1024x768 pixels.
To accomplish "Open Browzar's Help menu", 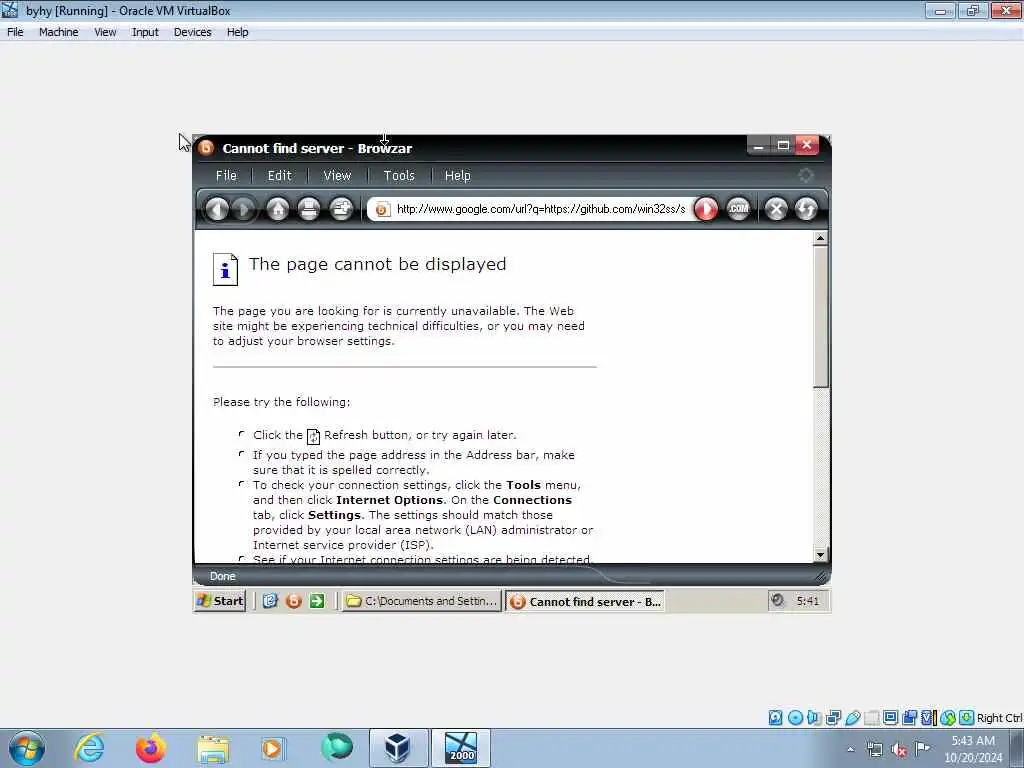I will pyautogui.click(x=457, y=176).
